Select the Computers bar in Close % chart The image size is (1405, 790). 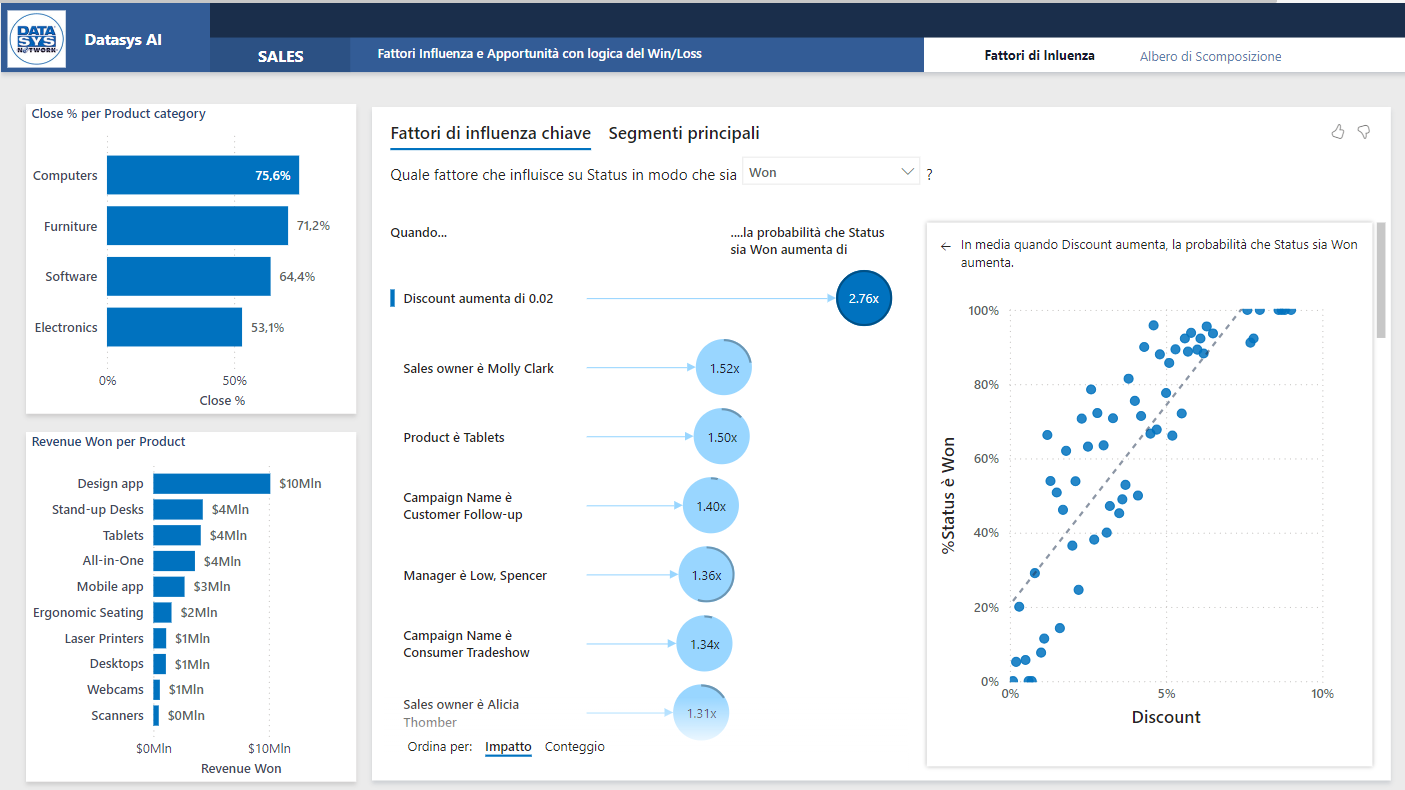tap(202, 175)
